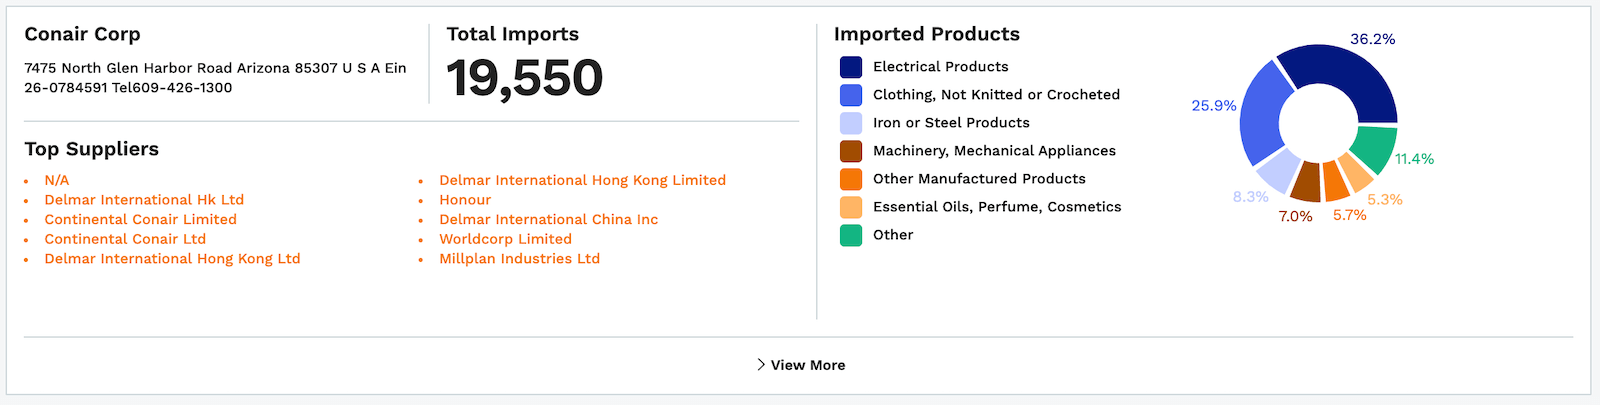Click Clothing, Not Knitted legend swatch

[x=851, y=95]
